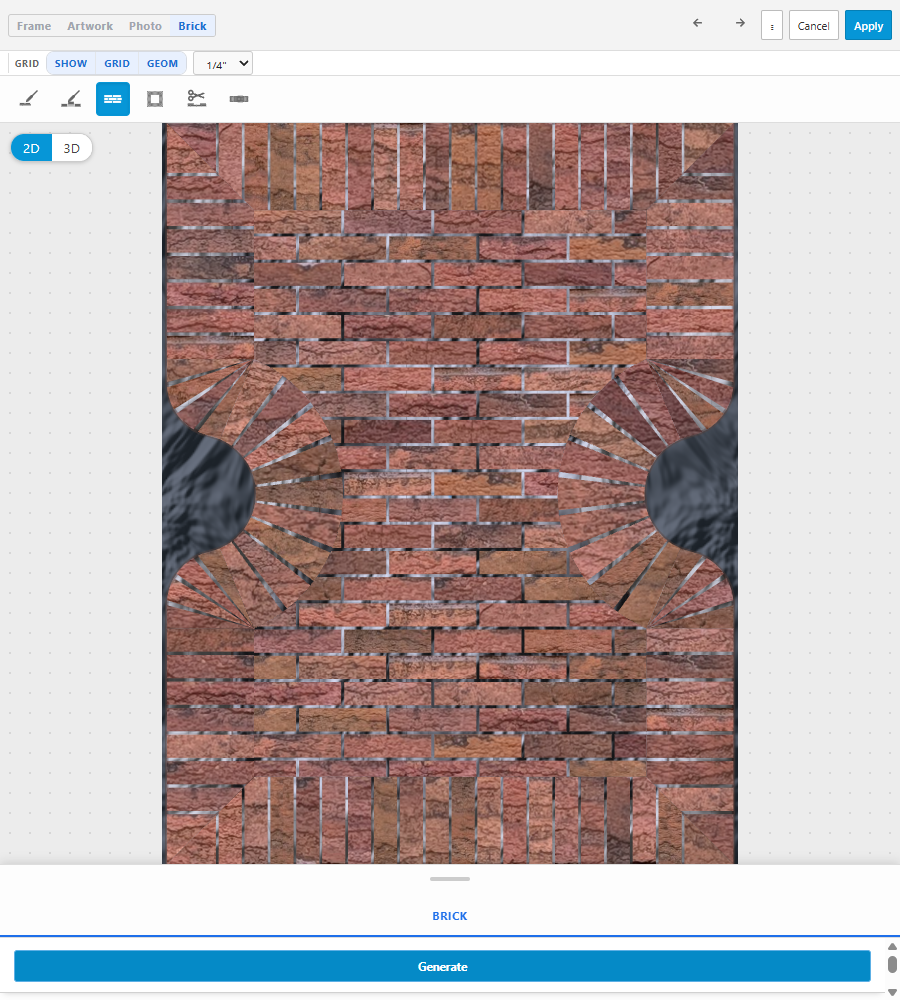
Task: Select the BRICK panel heading
Action: [450, 916]
